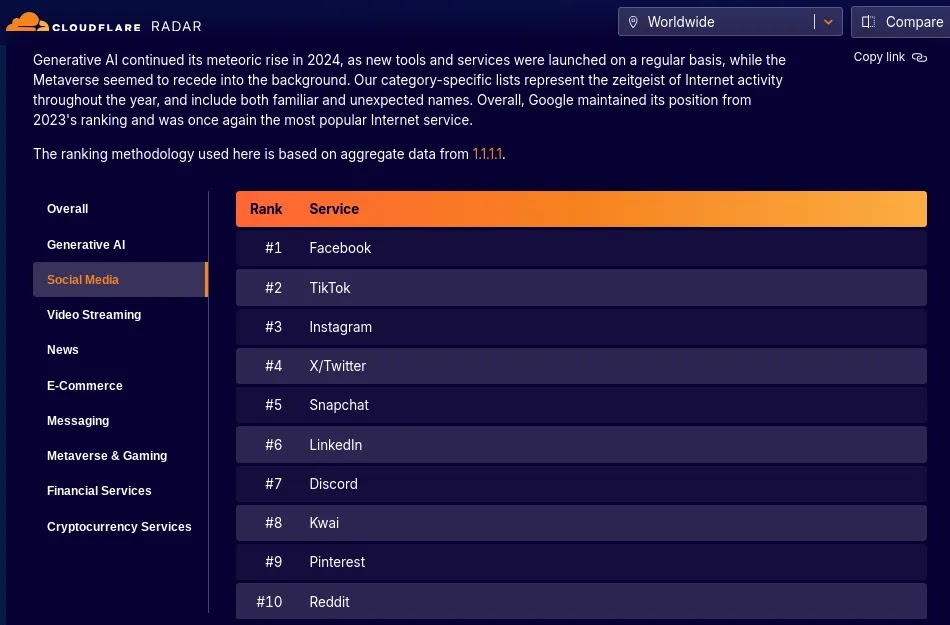Click the Reddit row ranked #10
950x625 pixels.
pyautogui.click(x=581, y=601)
